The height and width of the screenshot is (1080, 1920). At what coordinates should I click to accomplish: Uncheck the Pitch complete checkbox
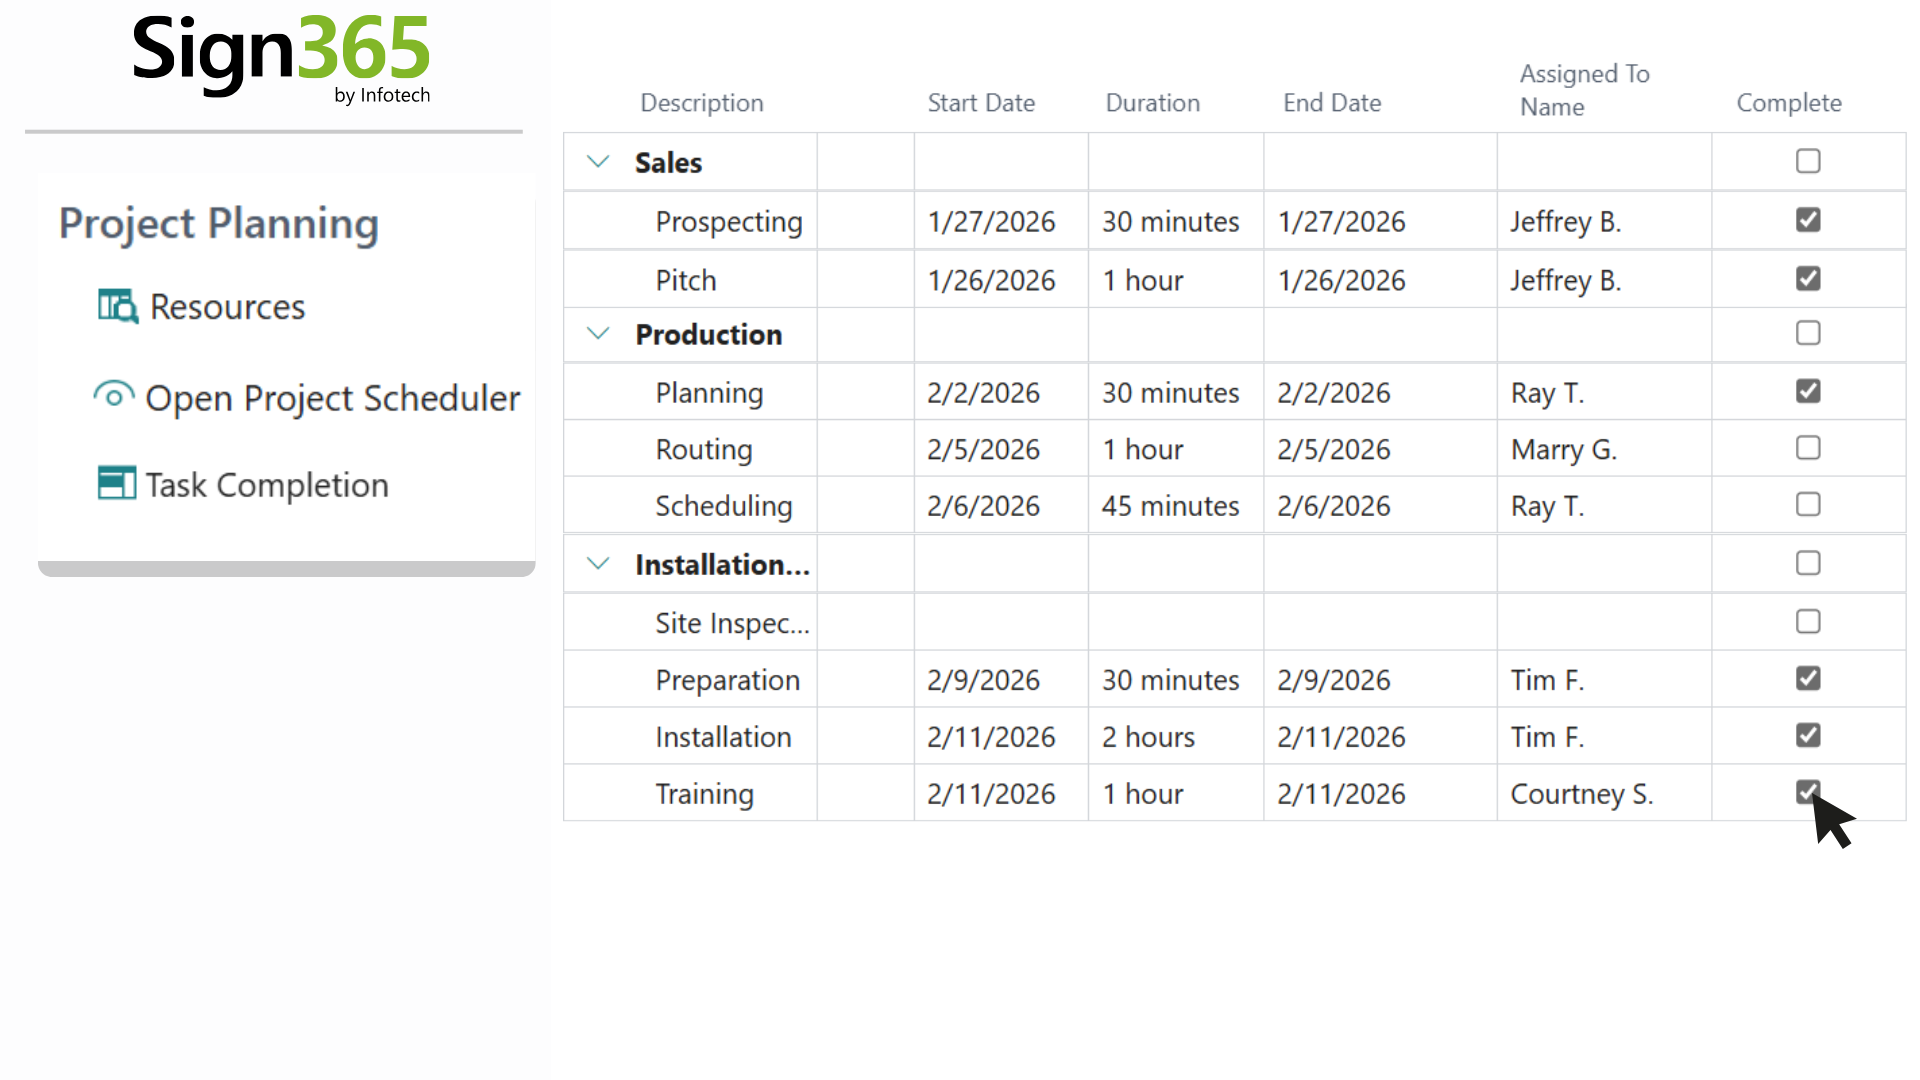[x=1807, y=279]
